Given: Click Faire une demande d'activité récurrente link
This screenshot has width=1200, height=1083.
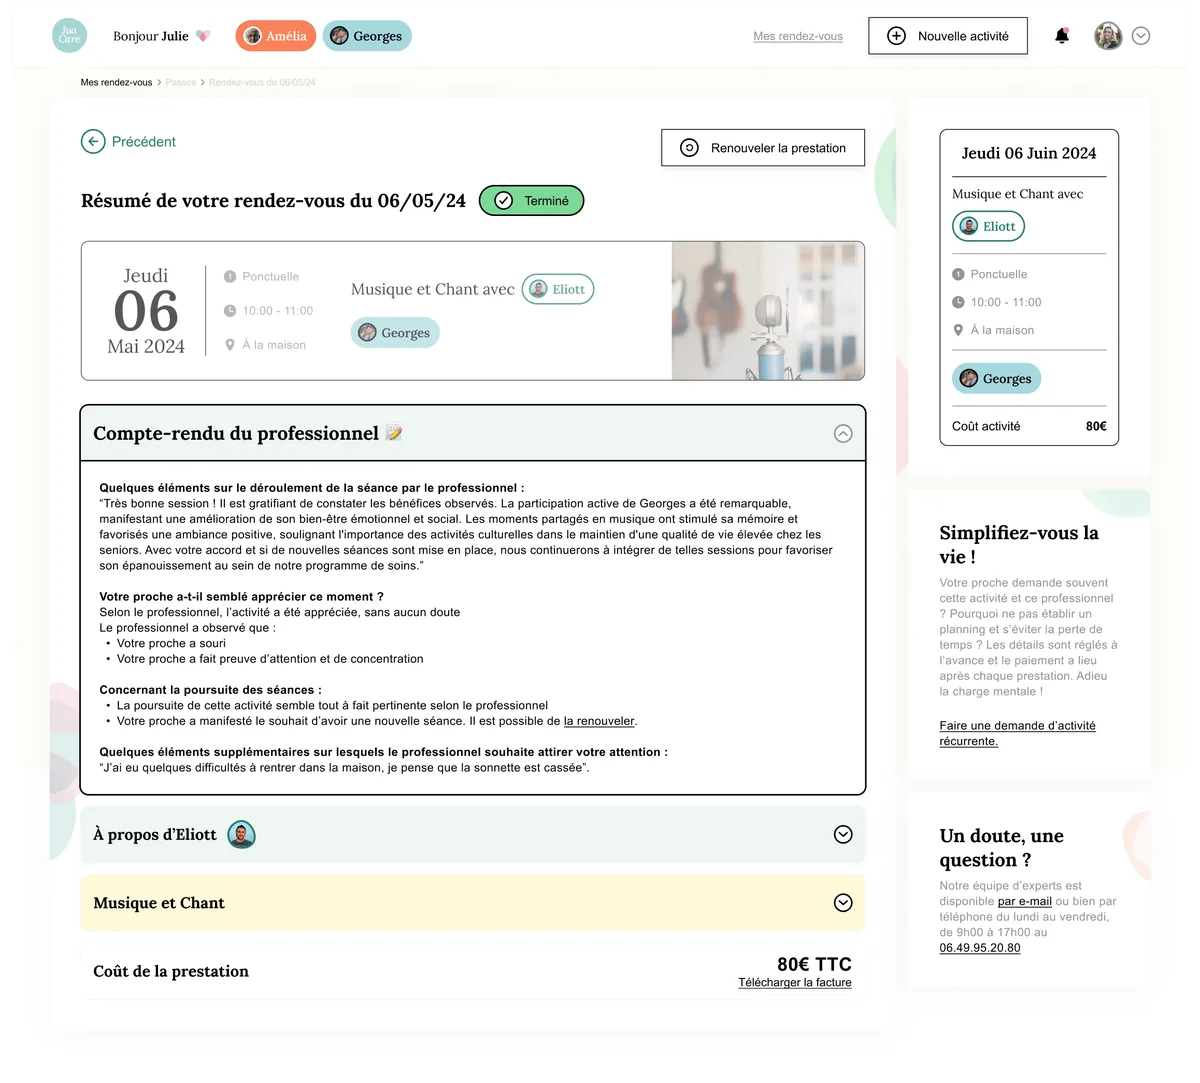Looking at the screenshot, I should tap(1017, 733).
